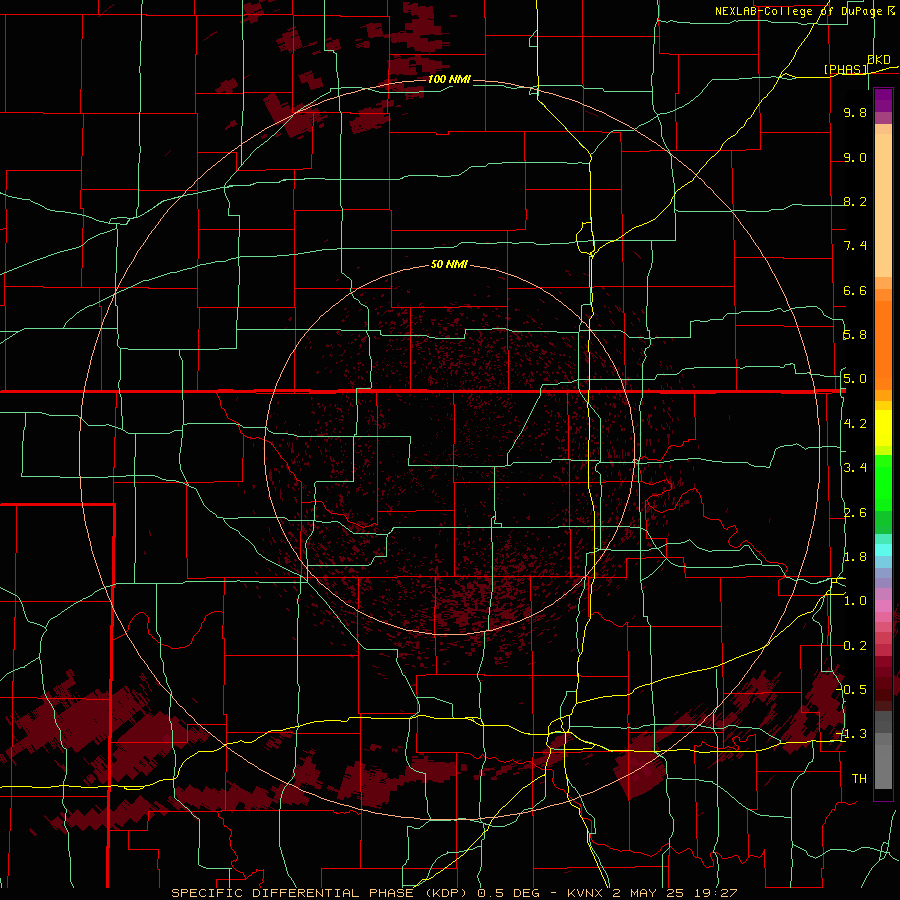Click the 1.0 scale value
900x900 pixels.
pyautogui.click(x=855, y=601)
